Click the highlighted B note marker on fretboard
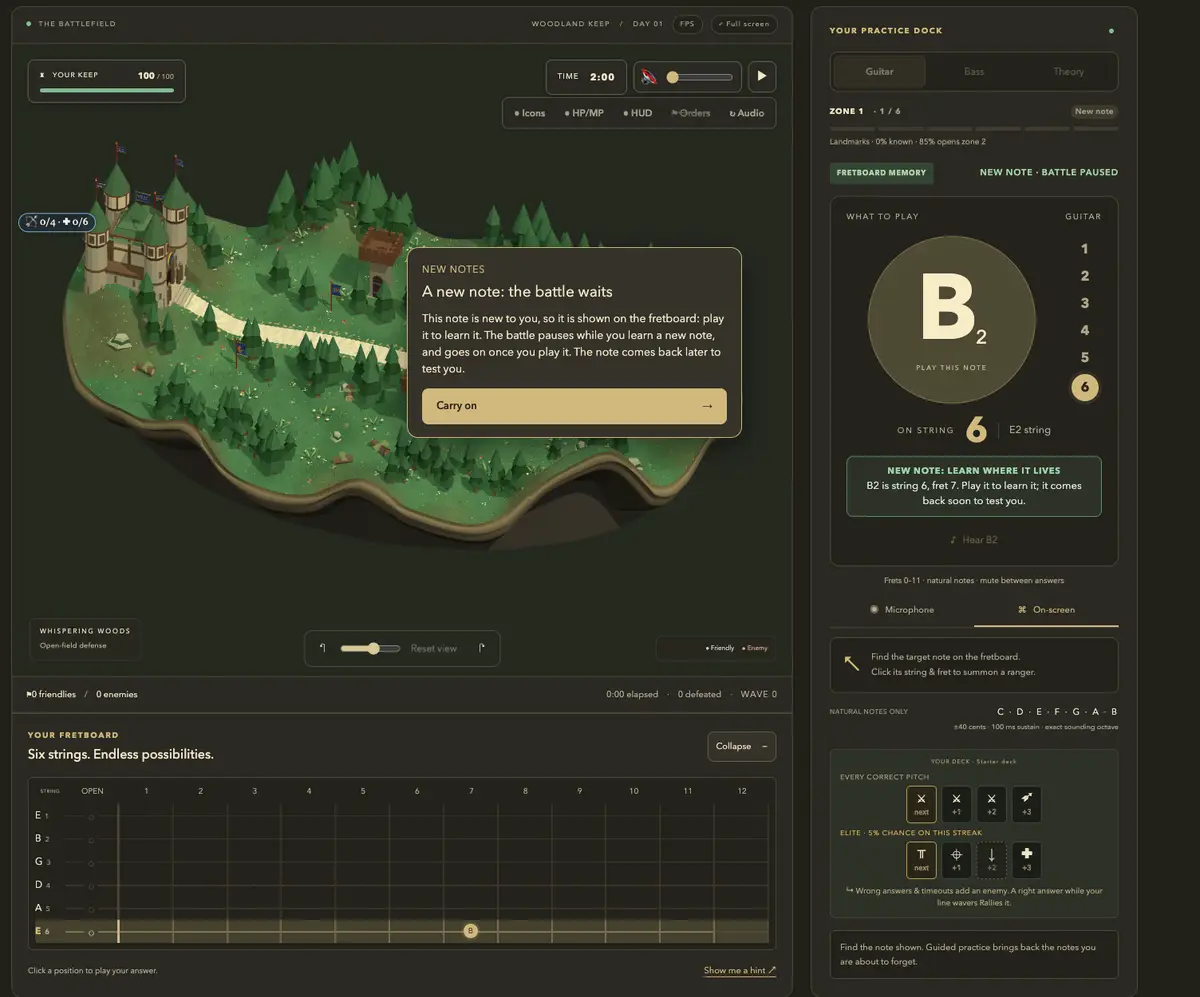1200x997 pixels. (x=470, y=931)
